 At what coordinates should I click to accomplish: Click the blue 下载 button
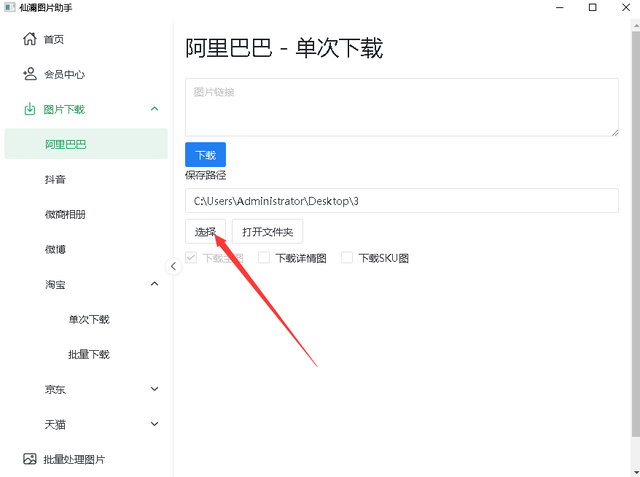tap(205, 155)
